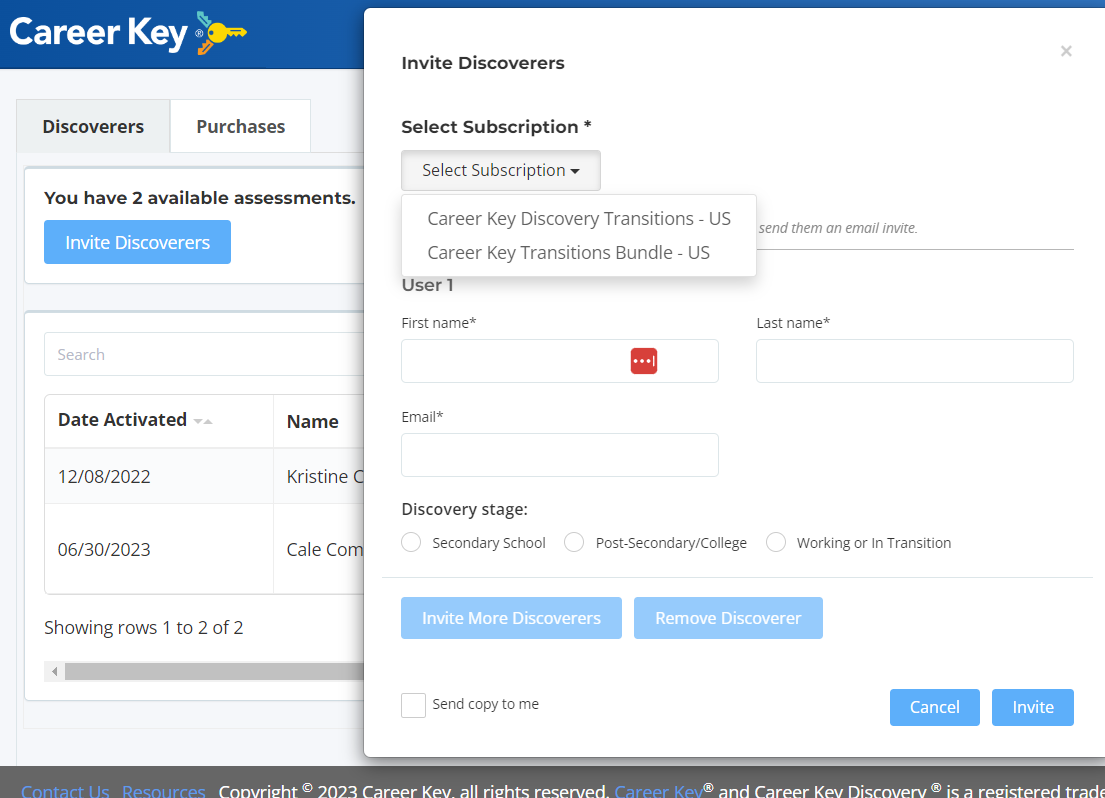The width and height of the screenshot is (1105, 798).
Task: Click the blue Invite Discoverers button
Action: [x=137, y=242]
